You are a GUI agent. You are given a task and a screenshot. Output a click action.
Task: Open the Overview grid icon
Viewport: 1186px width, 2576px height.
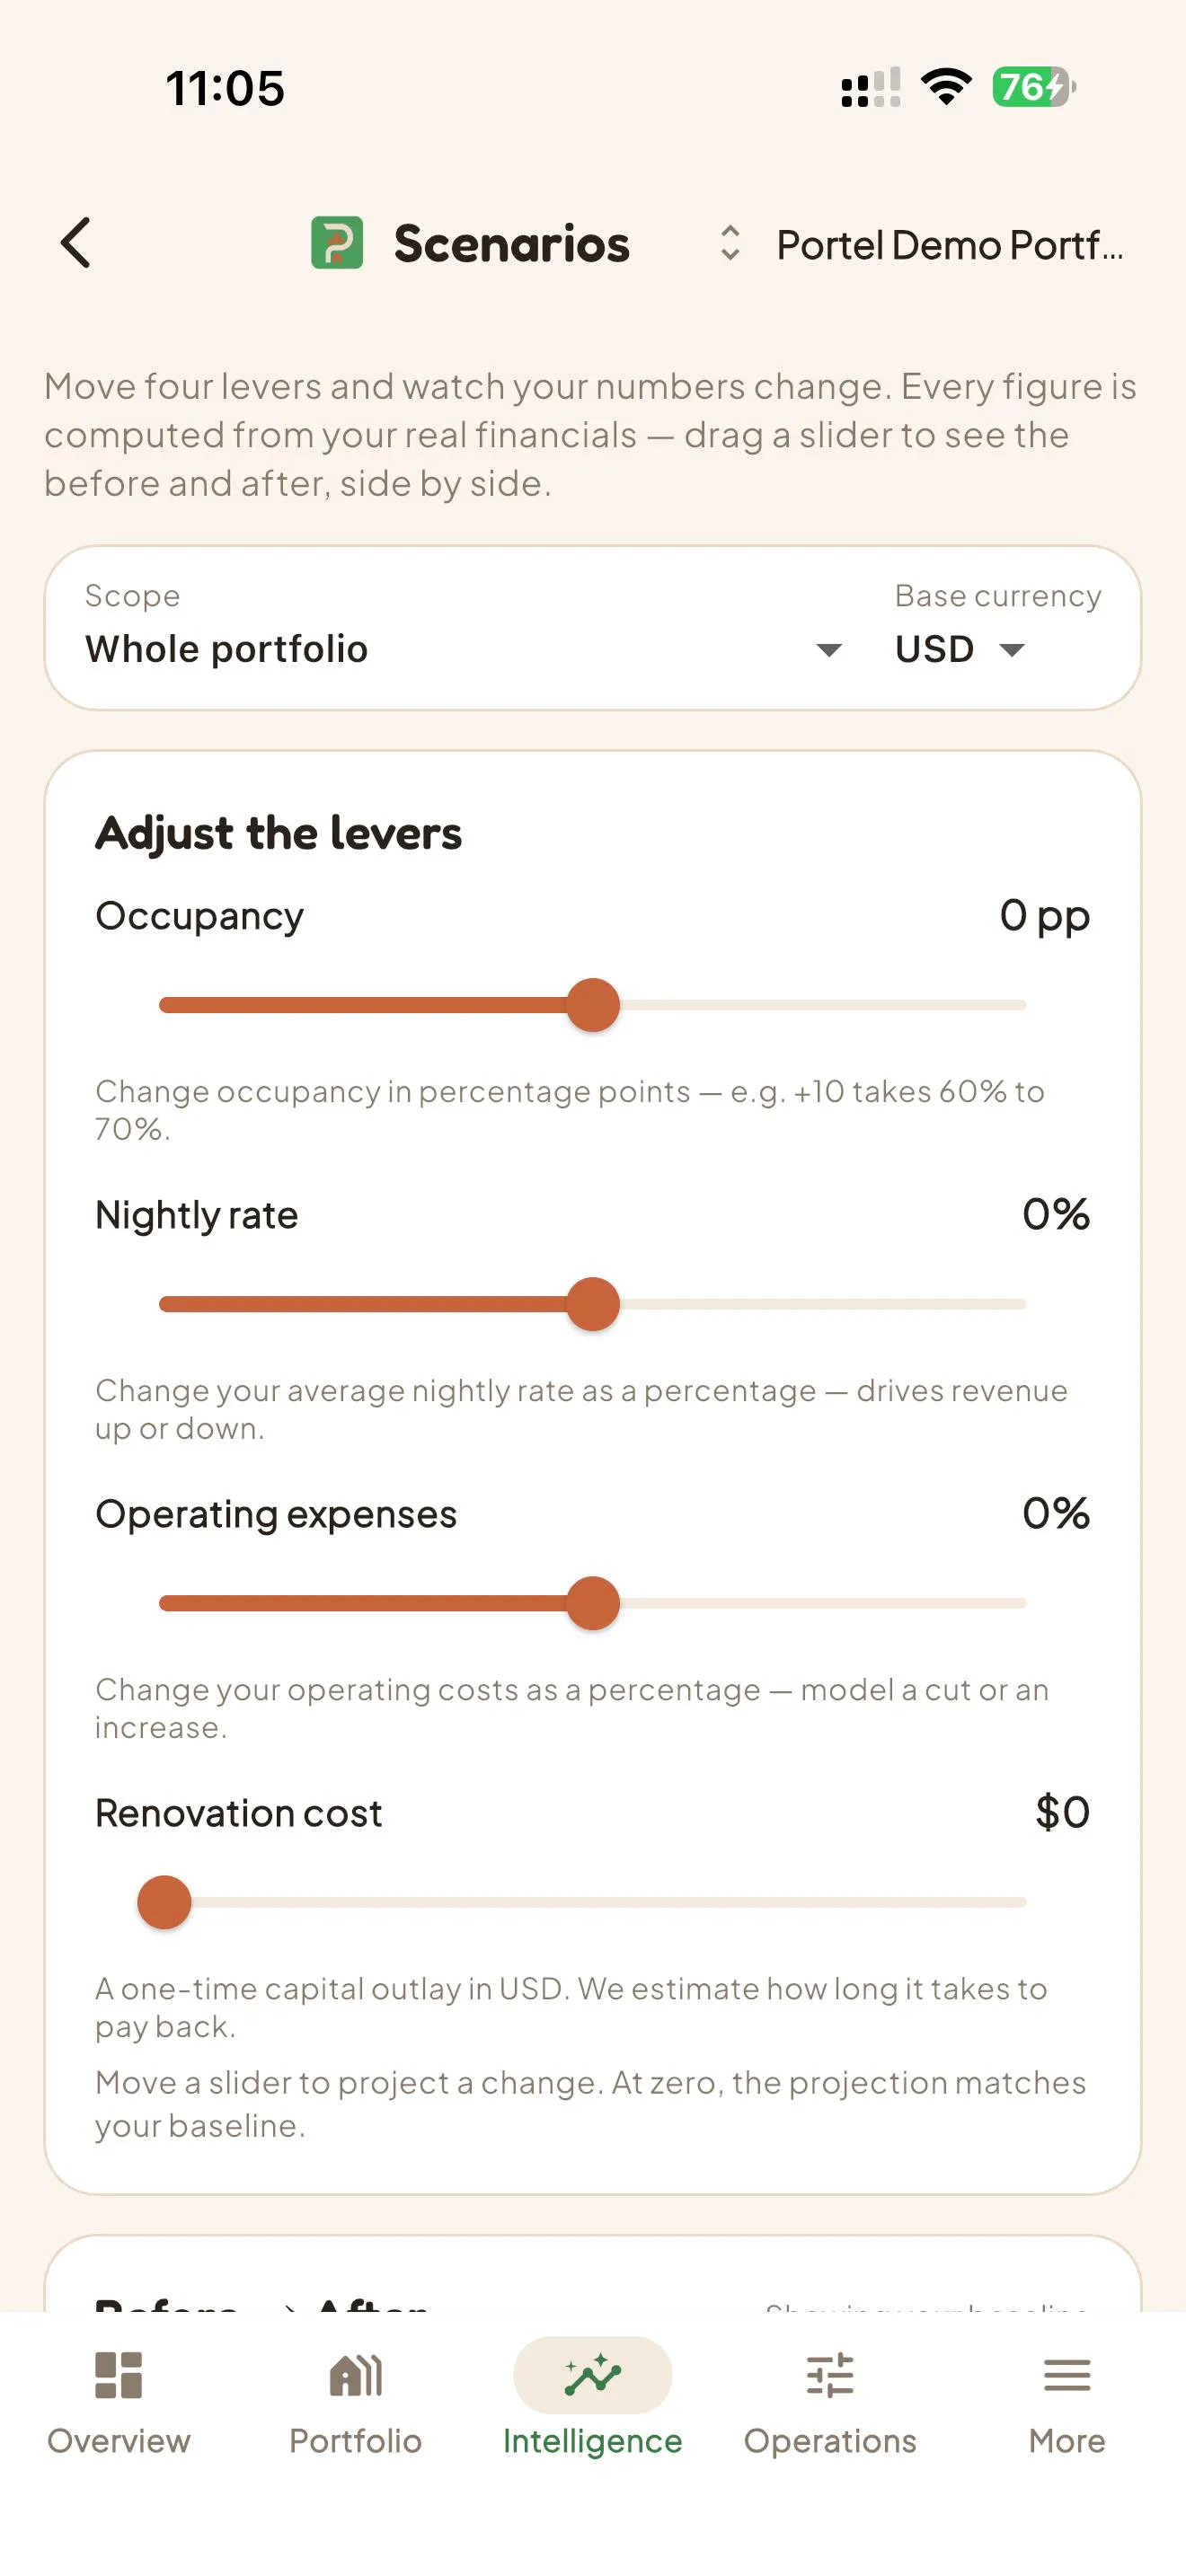click(118, 2374)
